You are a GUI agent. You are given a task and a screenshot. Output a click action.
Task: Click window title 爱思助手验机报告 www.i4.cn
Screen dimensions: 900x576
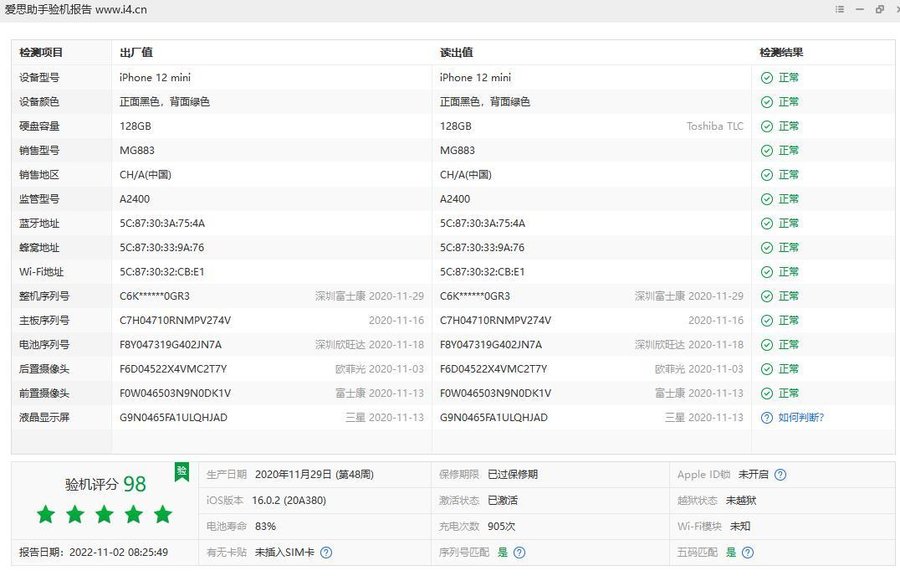coord(76,10)
